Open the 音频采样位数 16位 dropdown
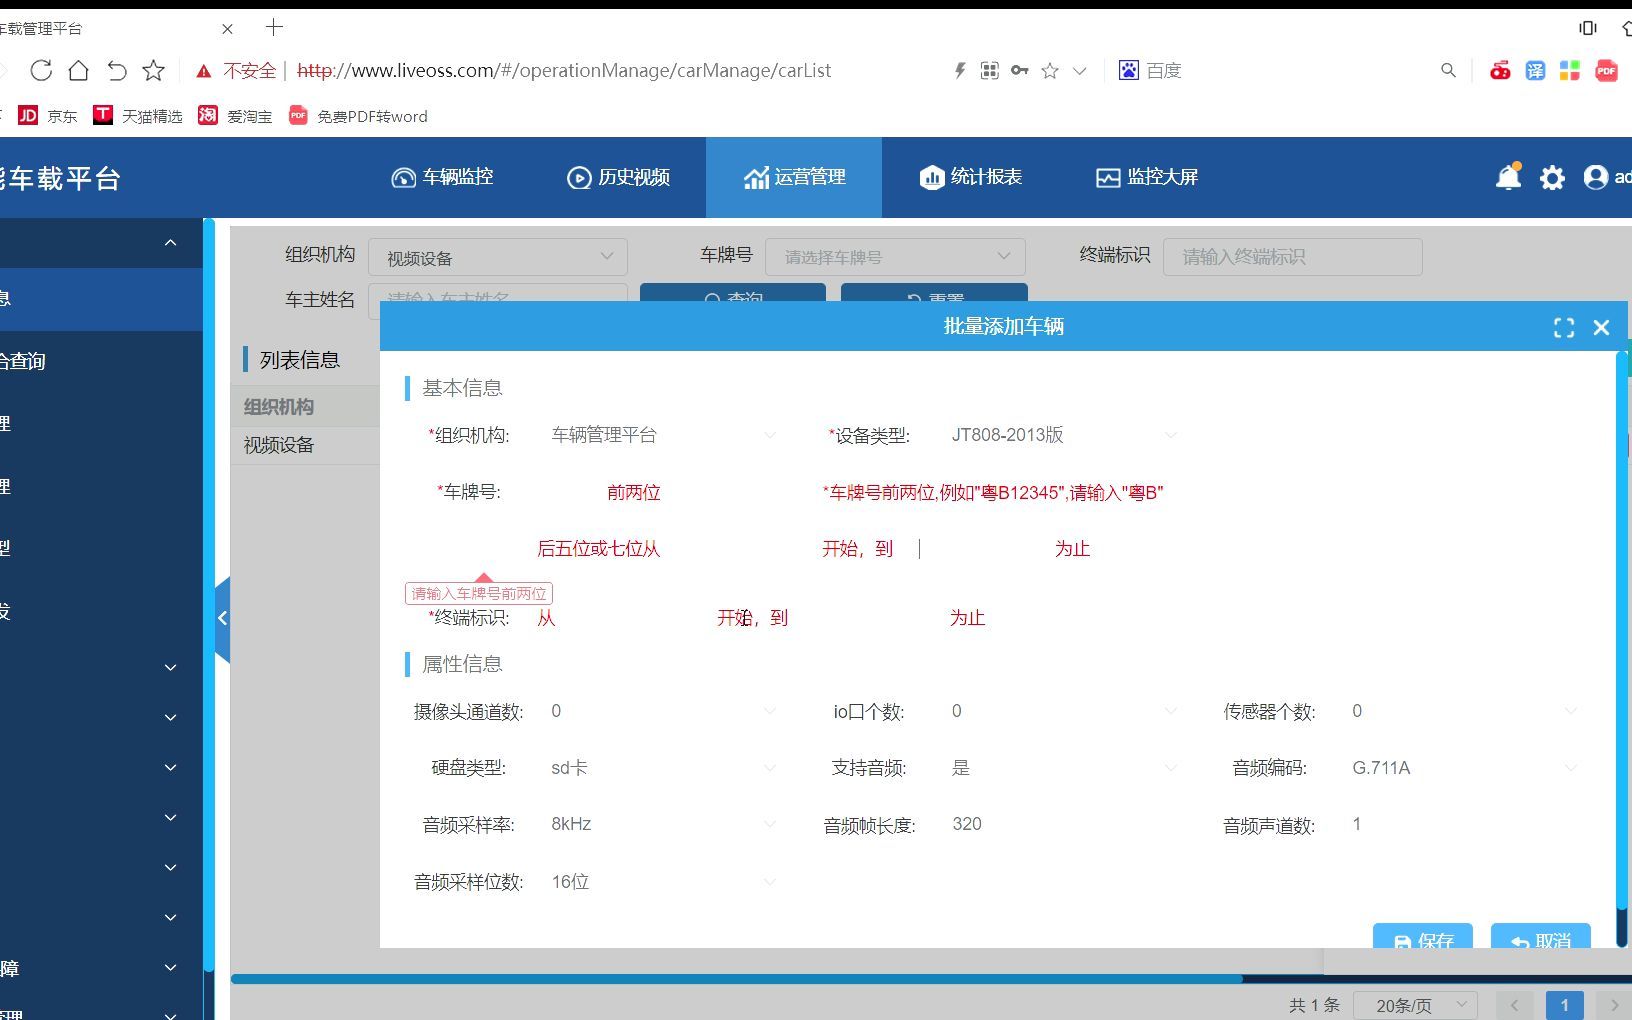 [662, 882]
